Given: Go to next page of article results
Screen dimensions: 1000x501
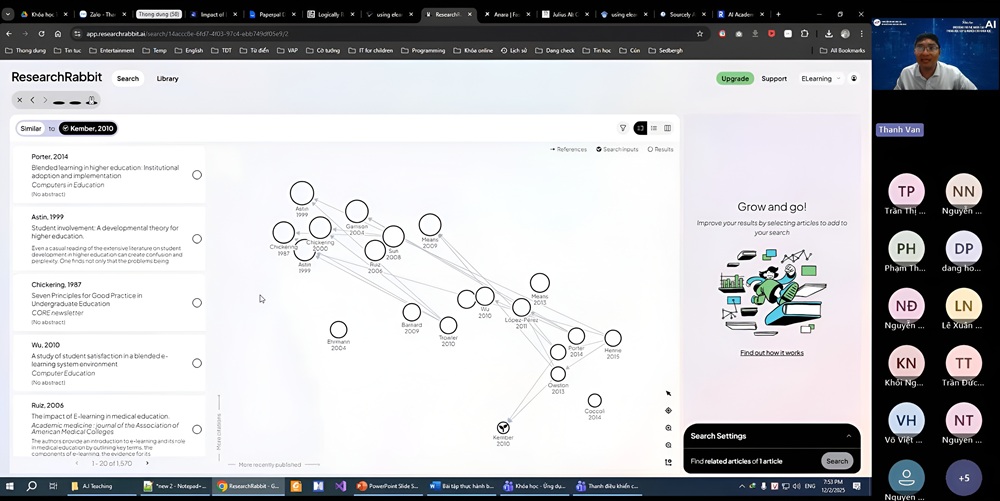Looking at the screenshot, I should (x=147, y=463).
